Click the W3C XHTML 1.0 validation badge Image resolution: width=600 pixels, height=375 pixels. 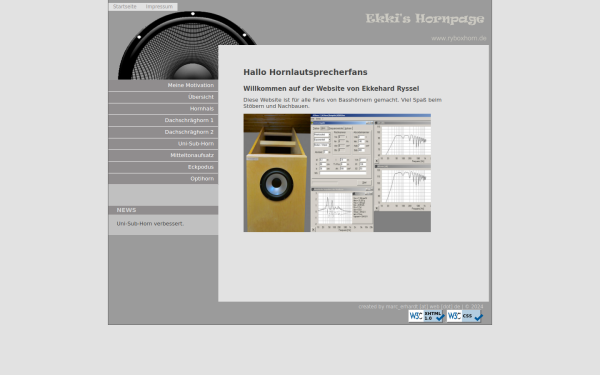426,316
